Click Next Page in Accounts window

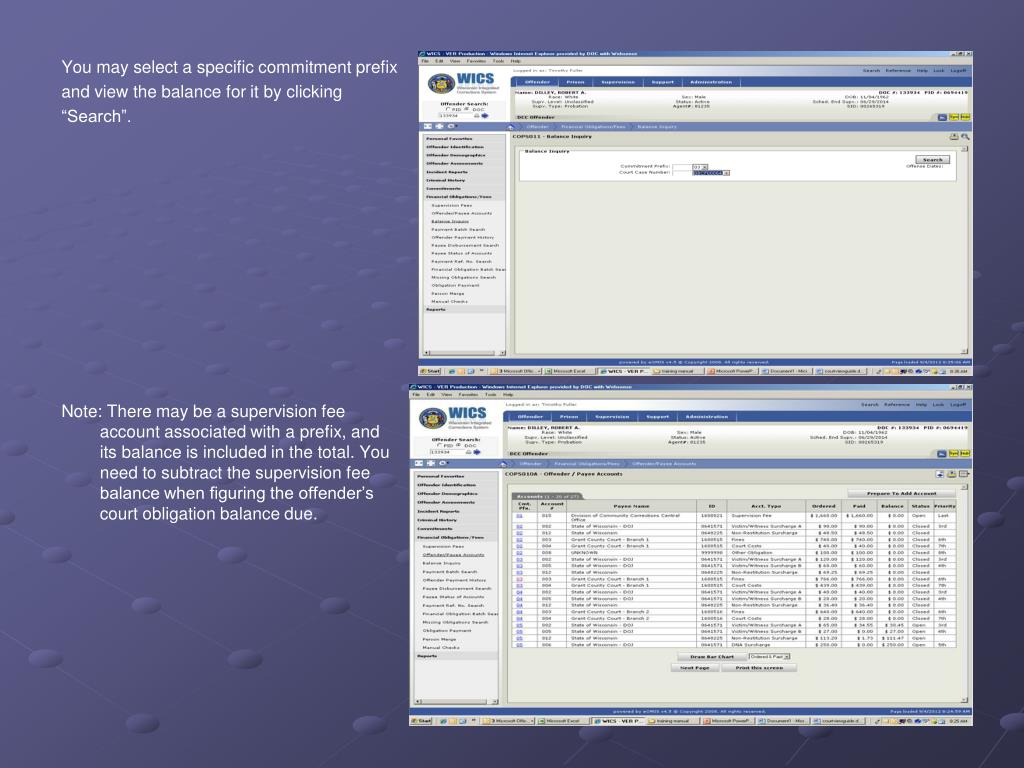tap(694, 667)
